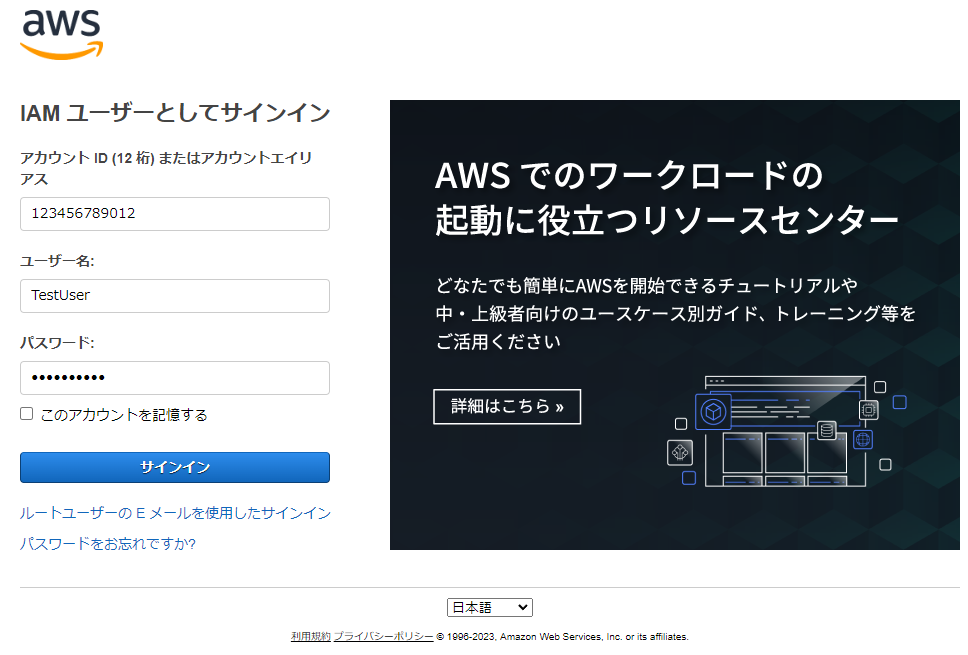Click into the masked password field
The width and height of the screenshot is (968, 655).
(175, 378)
